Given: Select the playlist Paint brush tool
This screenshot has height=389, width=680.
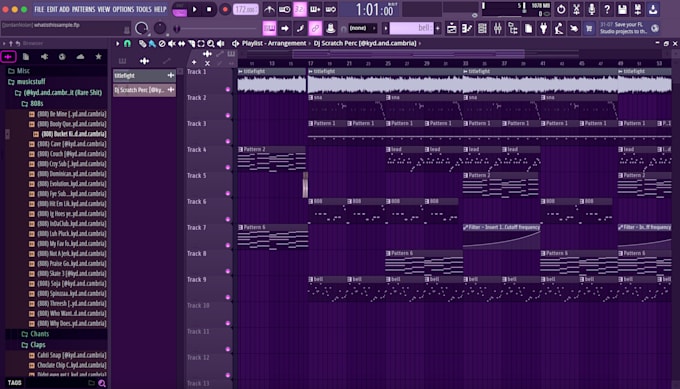Looking at the screenshot, I should (152, 43).
